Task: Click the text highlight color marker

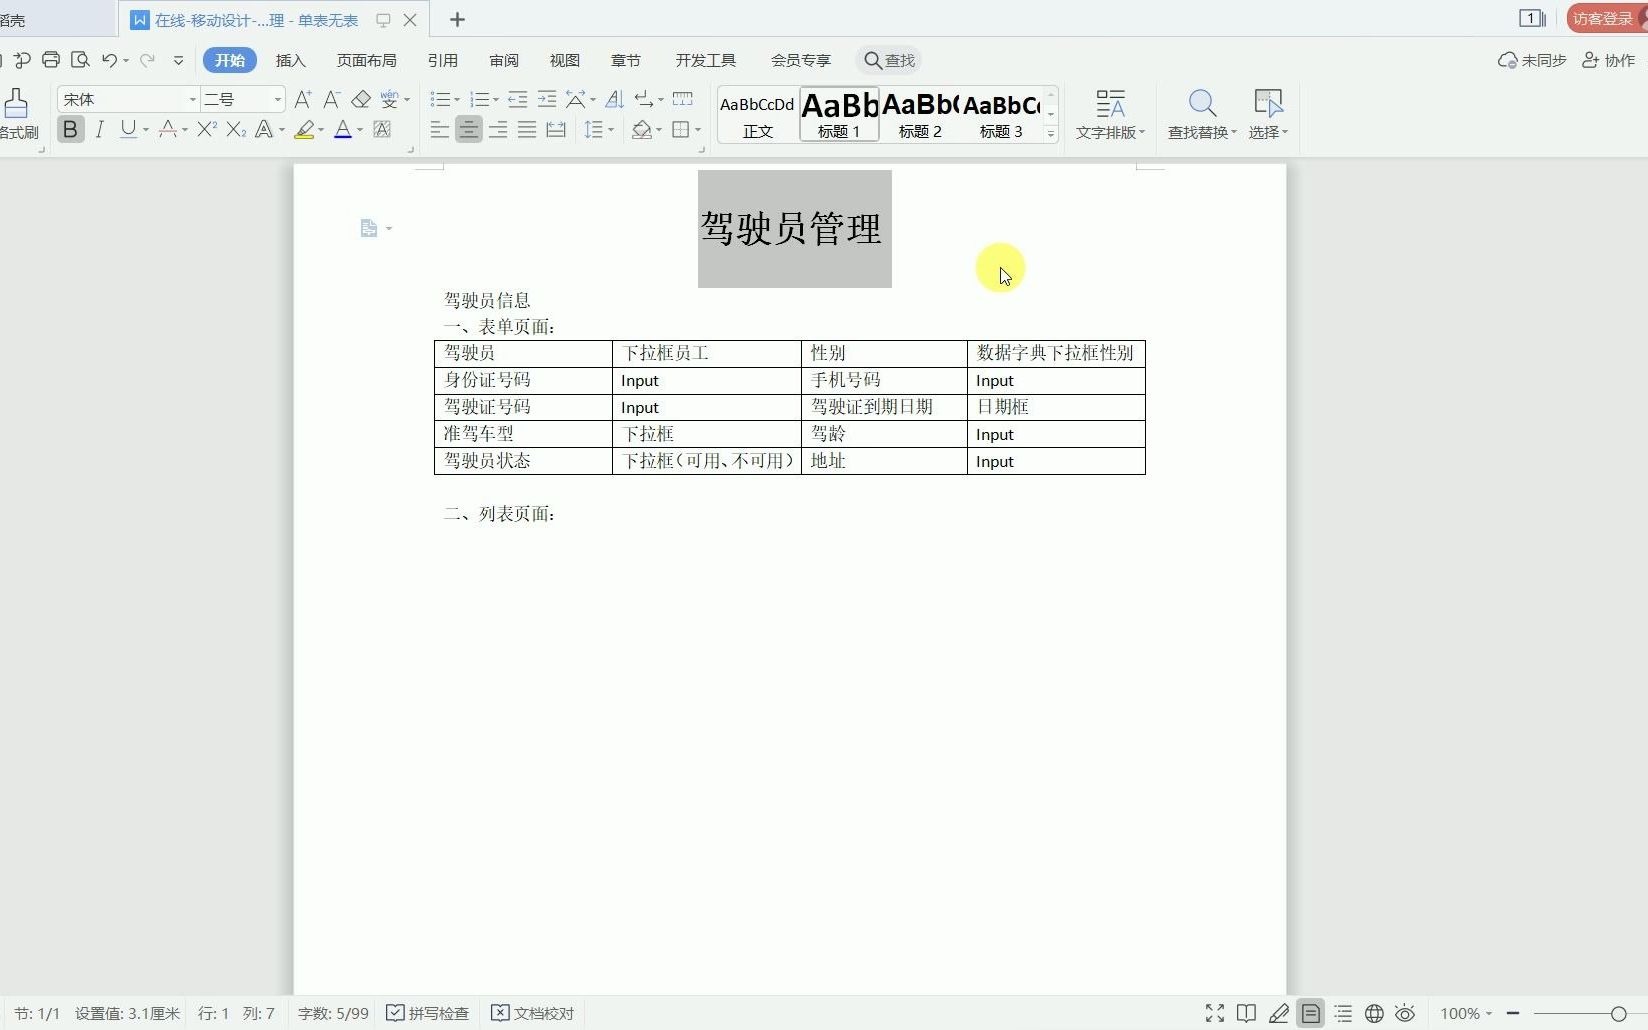Action: [304, 129]
